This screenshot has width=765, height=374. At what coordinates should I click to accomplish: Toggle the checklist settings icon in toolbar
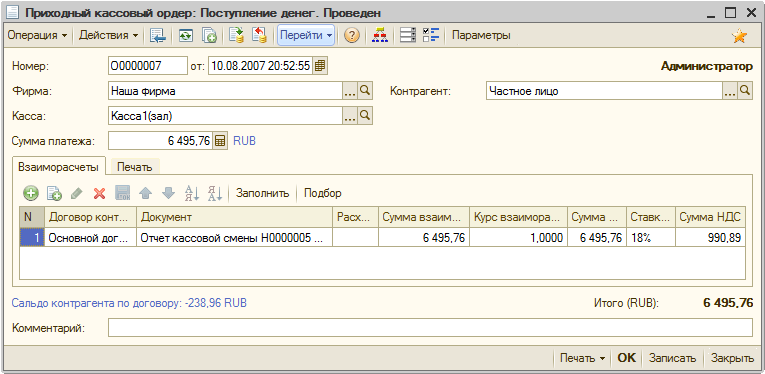click(432, 36)
